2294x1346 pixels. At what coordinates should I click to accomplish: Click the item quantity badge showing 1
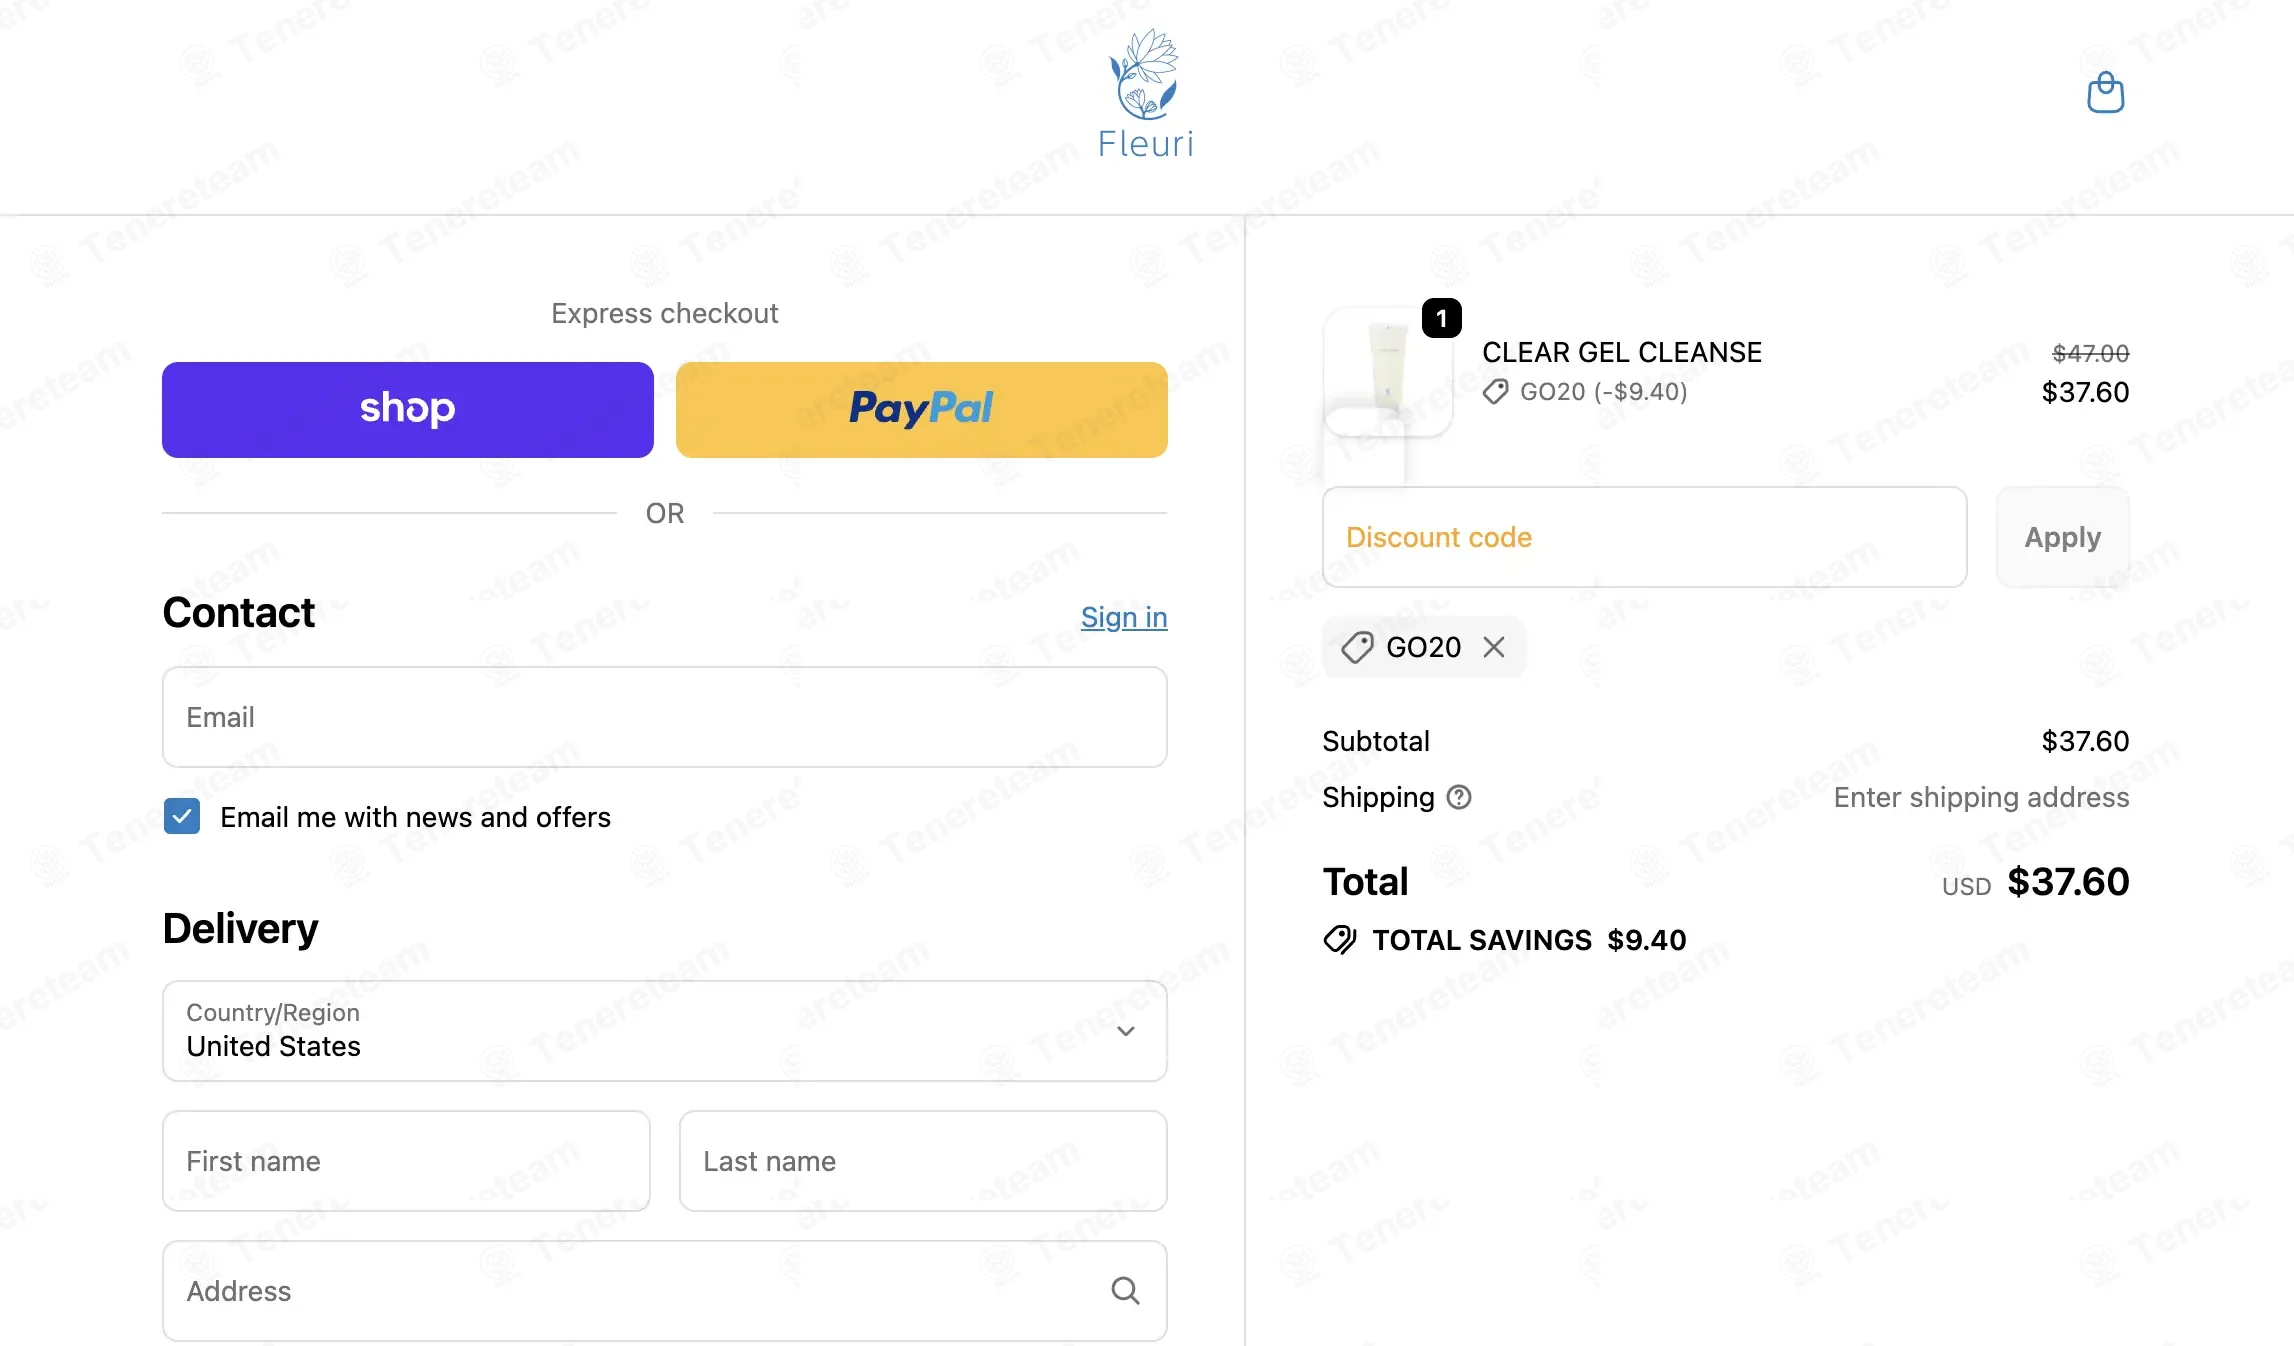(x=1441, y=318)
